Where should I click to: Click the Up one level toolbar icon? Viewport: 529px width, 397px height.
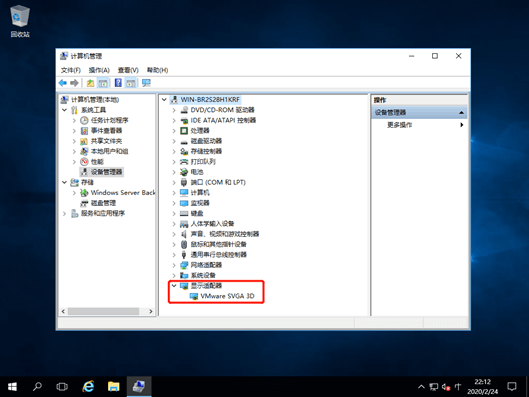click(x=90, y=83)
